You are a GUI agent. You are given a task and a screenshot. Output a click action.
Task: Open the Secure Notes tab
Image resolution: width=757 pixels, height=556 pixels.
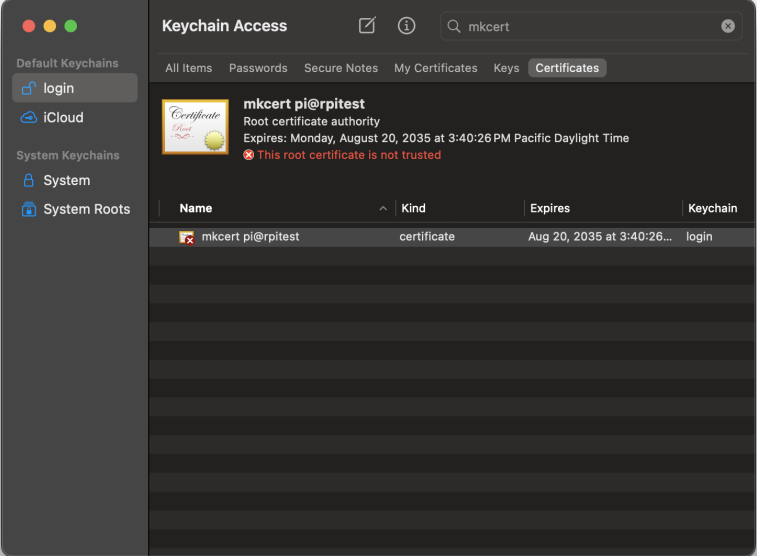tap(341, 68)
